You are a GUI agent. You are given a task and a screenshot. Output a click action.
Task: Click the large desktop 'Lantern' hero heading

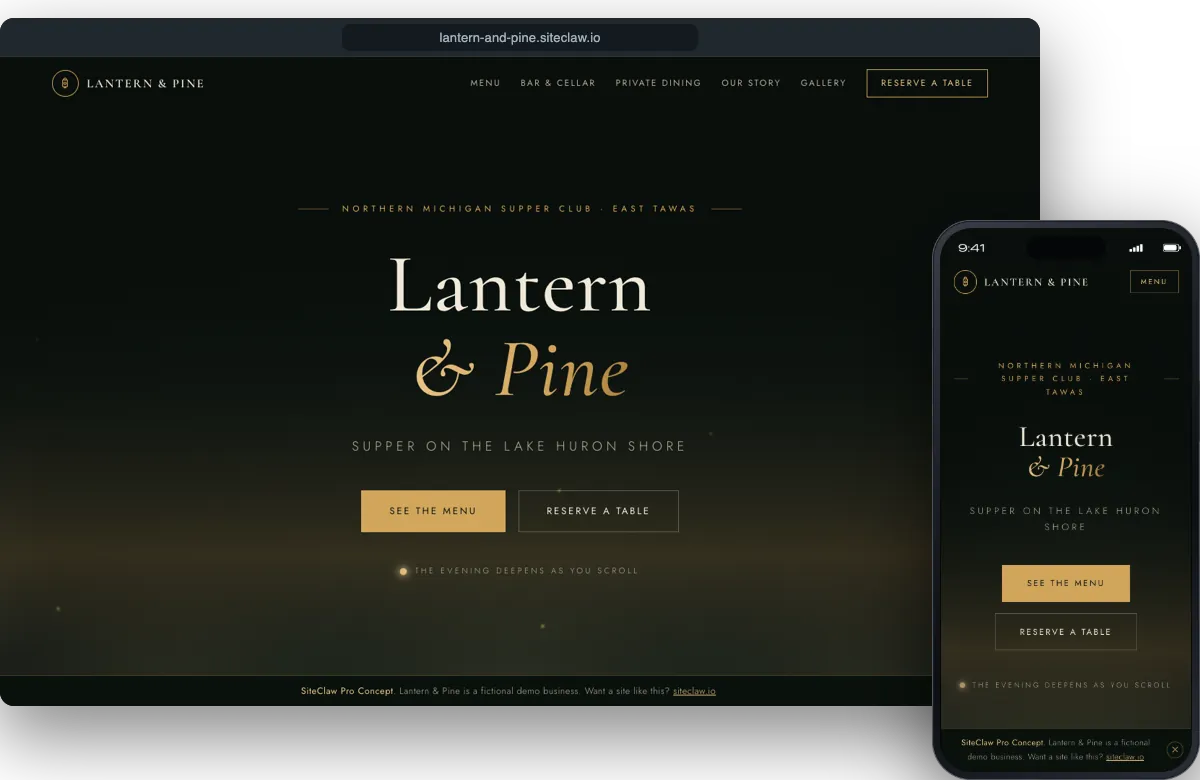[520, 285]
